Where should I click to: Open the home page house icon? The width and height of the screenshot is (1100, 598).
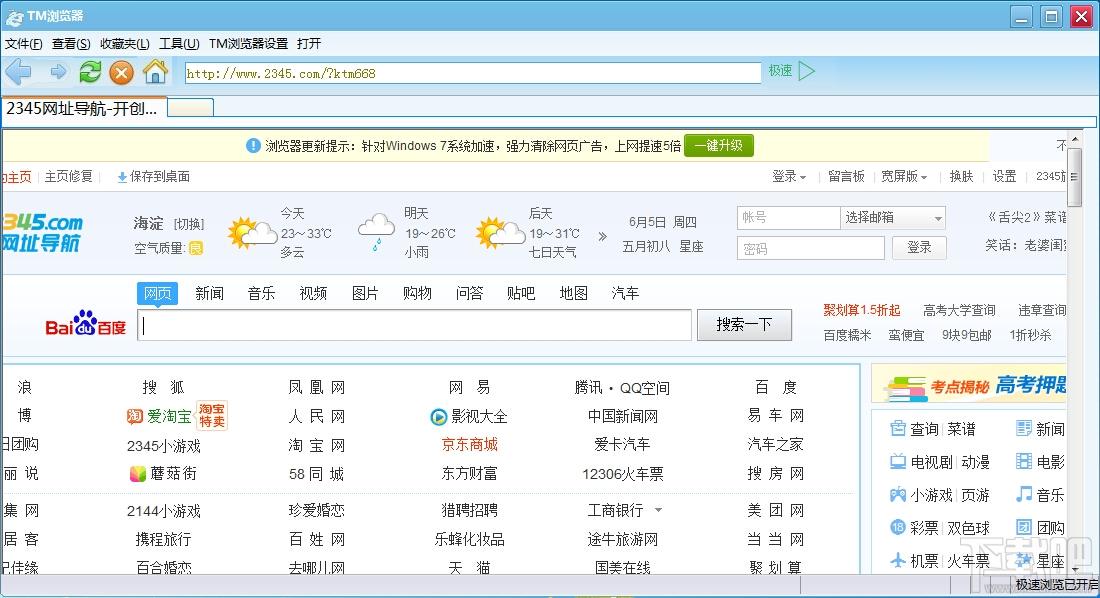coord(155,72)
